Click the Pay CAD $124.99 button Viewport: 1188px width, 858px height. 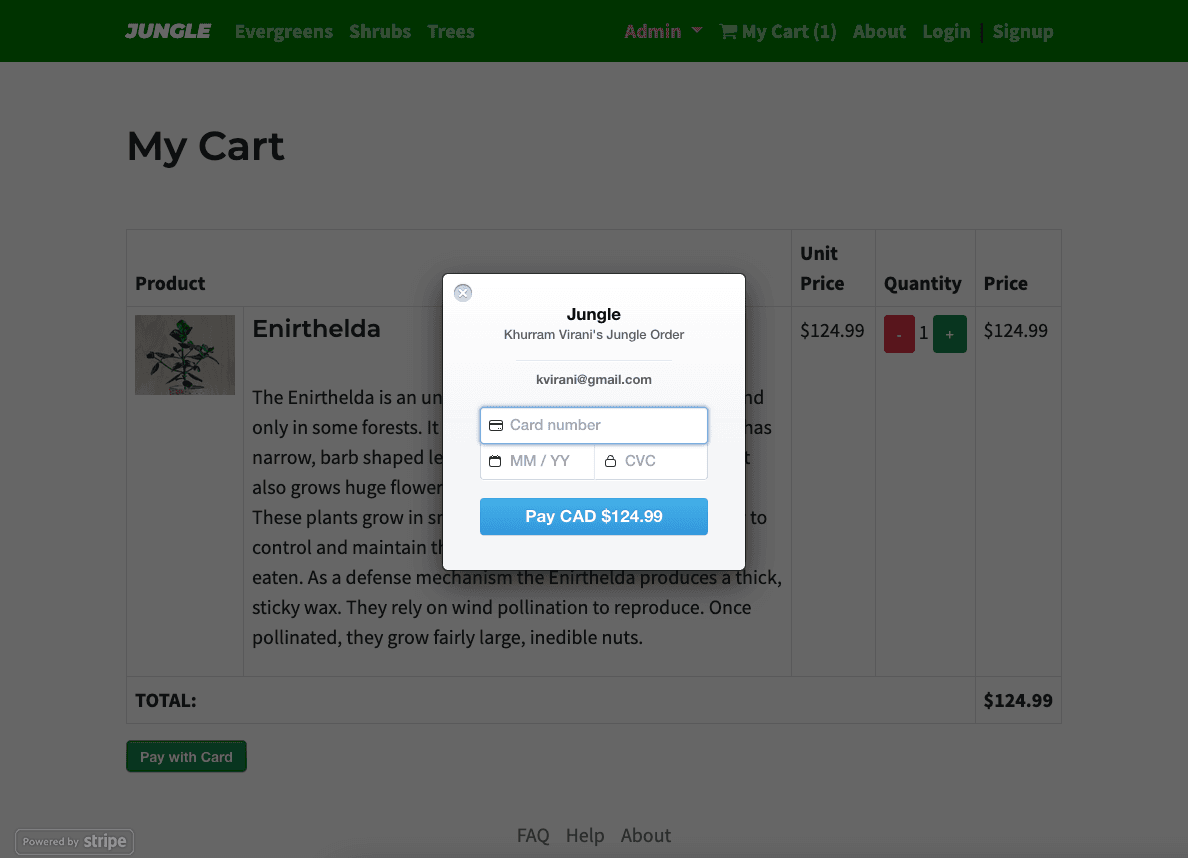pyautogui.click(x=594, y=516)
